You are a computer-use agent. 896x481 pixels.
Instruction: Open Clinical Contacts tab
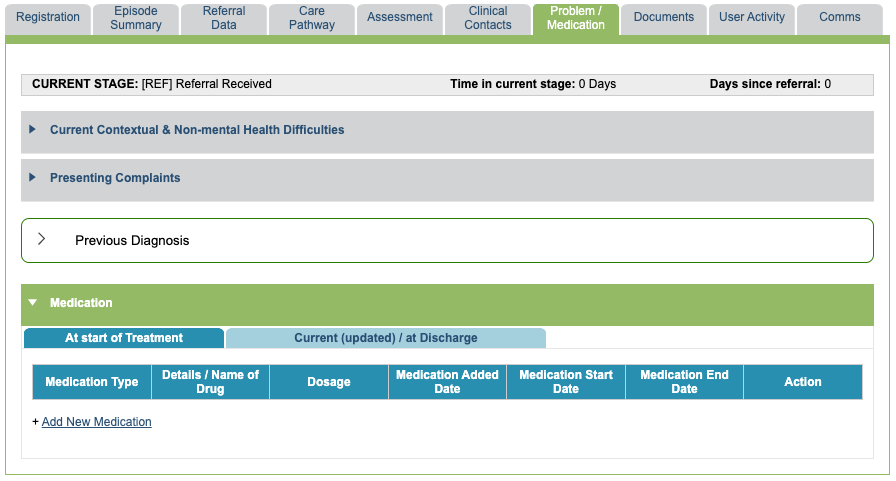point(488,18)
